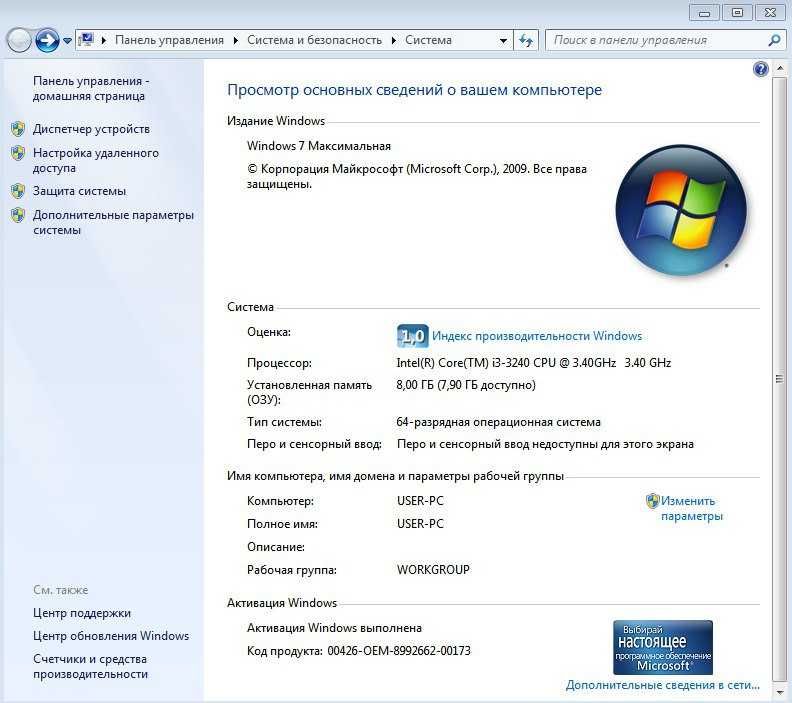The width and height of the screenshot is (792, 703).
Task: Open Настройка удаленного доступа link
Action: tap(96, 160)
